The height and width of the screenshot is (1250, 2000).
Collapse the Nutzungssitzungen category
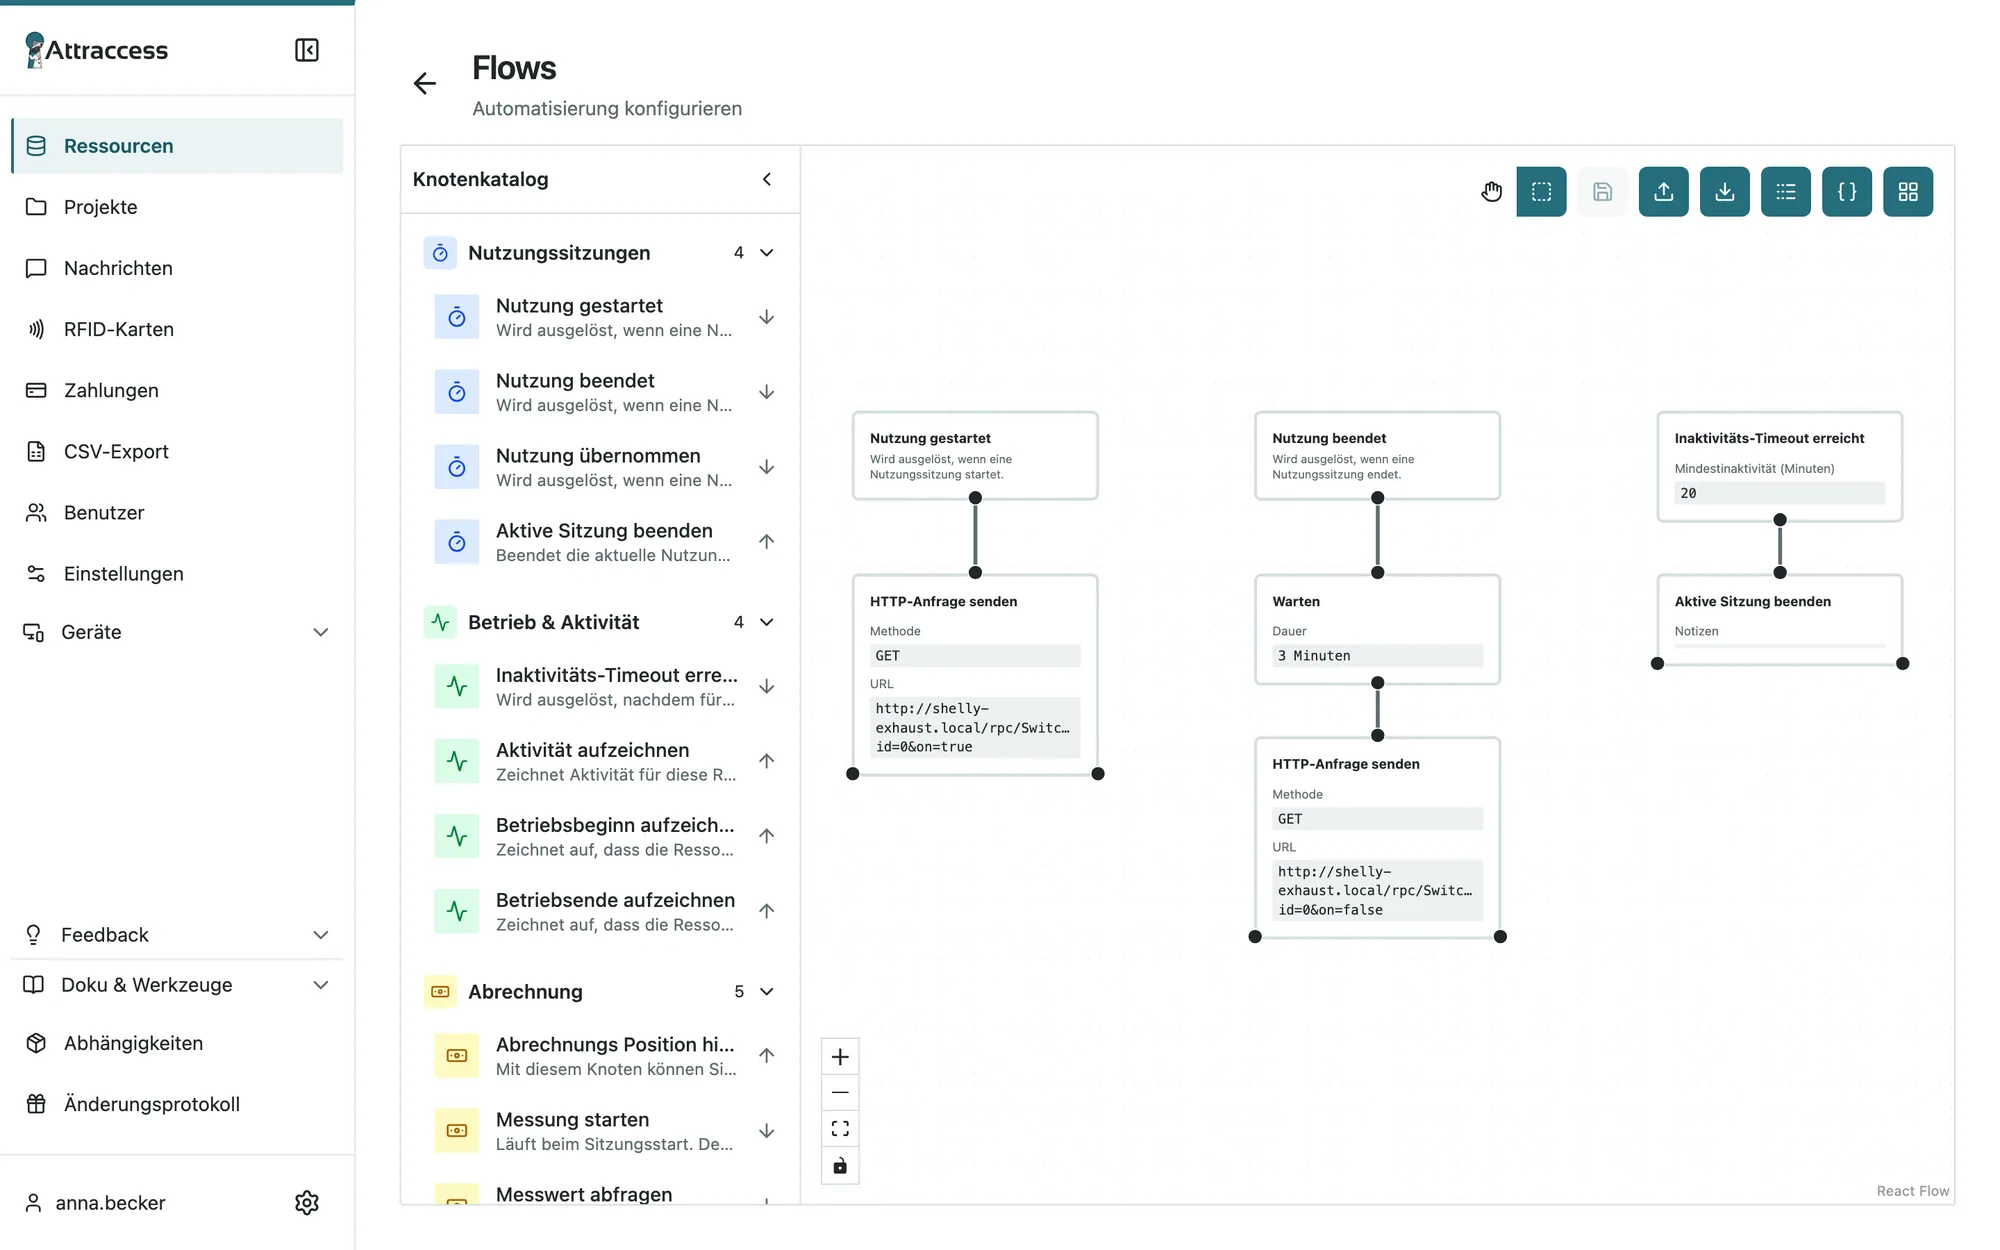[767, 253]
